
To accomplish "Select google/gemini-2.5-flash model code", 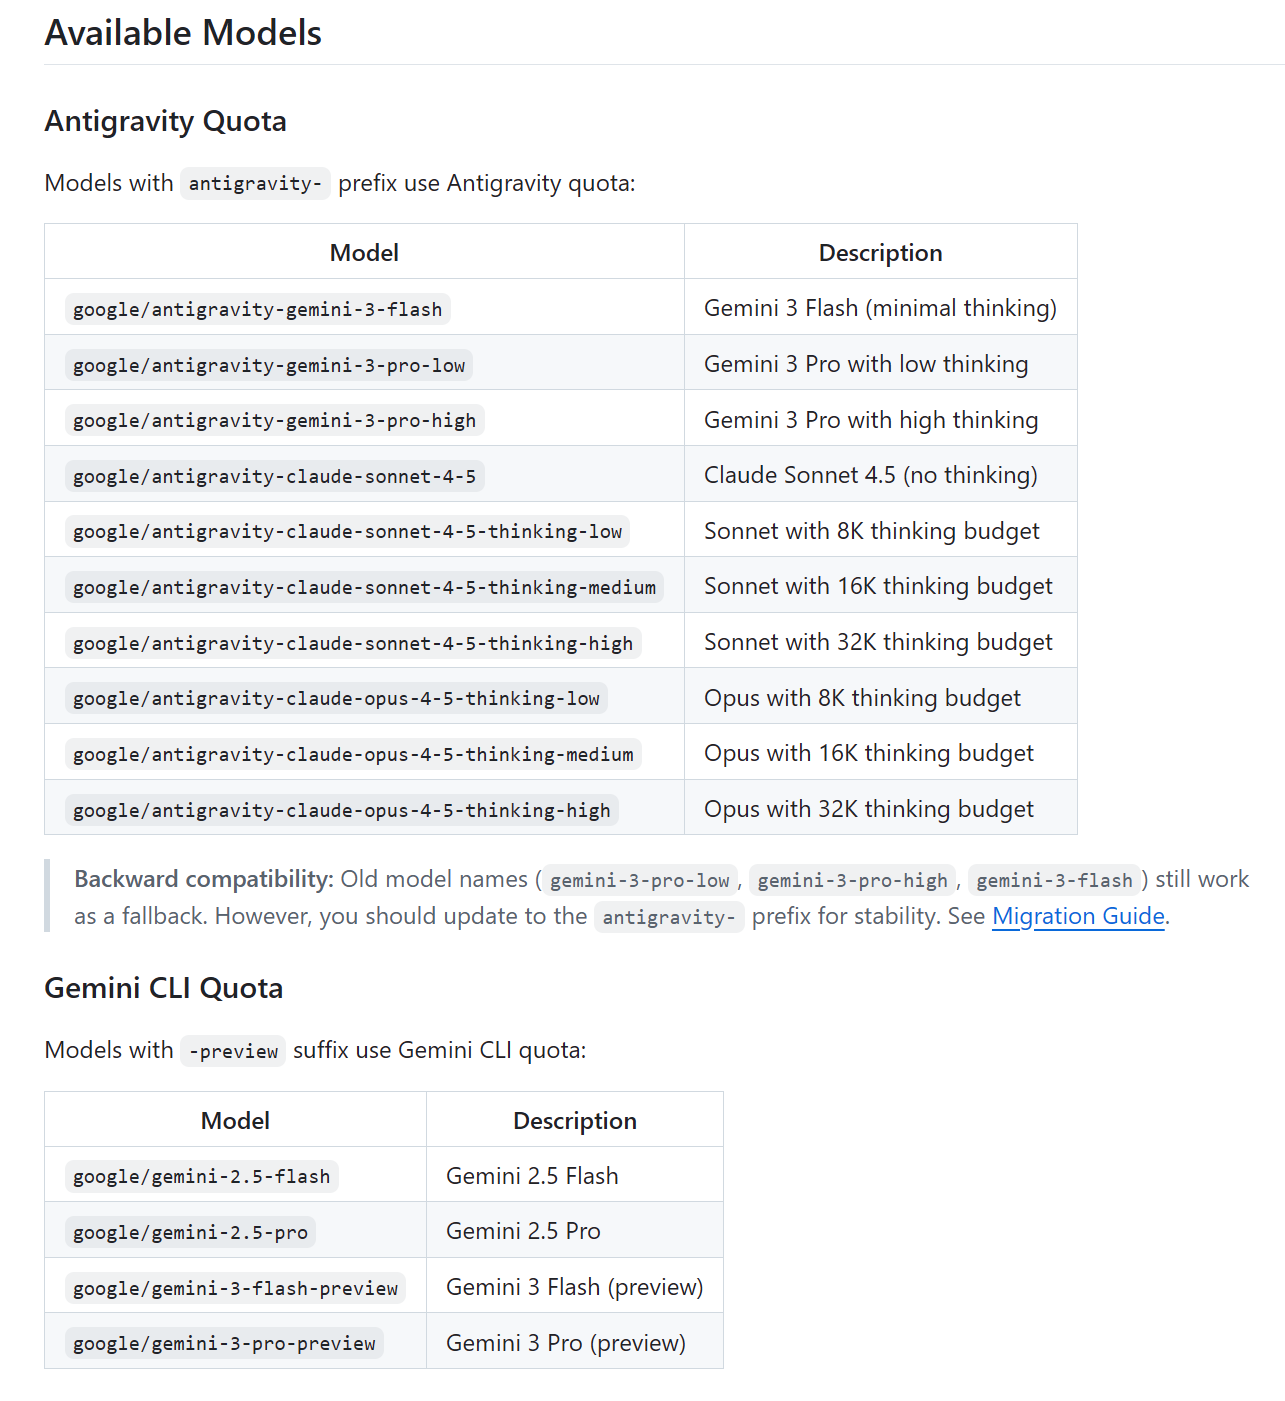I will point(201,1176).
